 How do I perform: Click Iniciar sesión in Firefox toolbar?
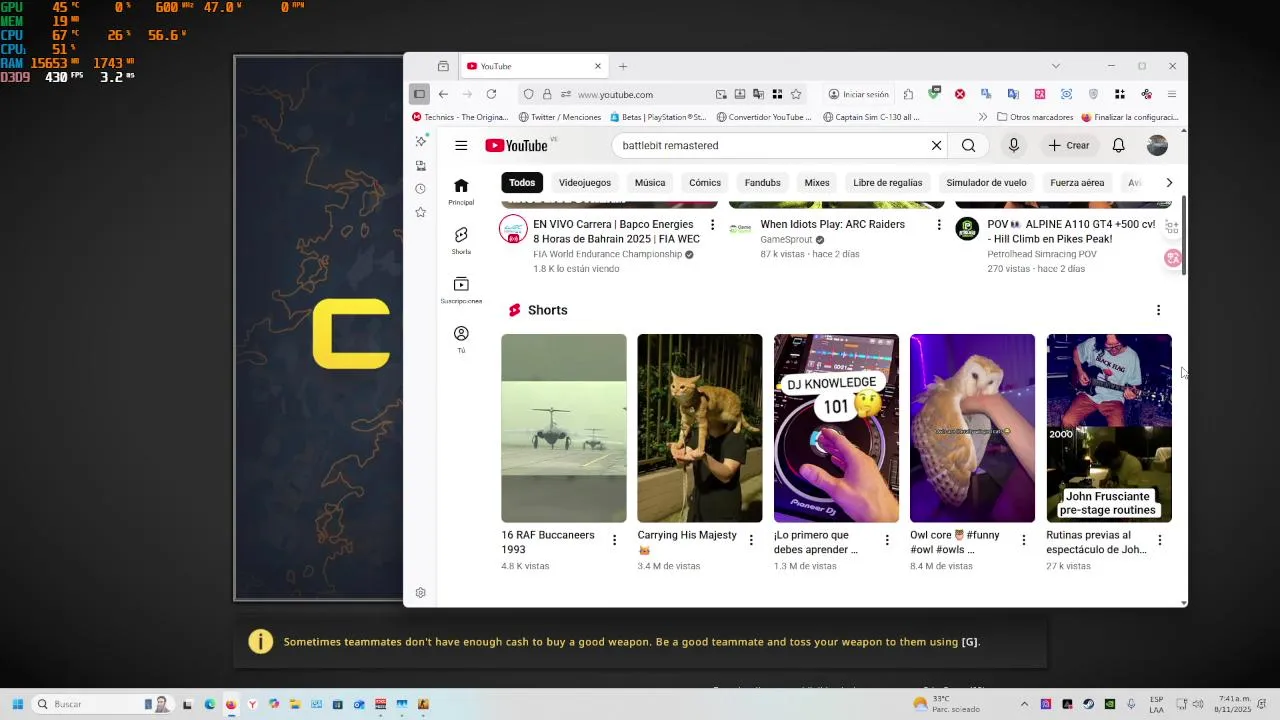858,94
